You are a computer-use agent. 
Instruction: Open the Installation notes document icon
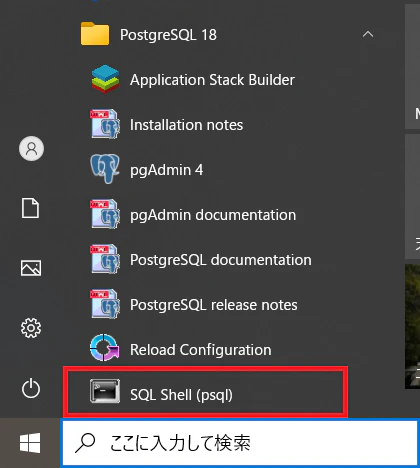click(105, 124)
